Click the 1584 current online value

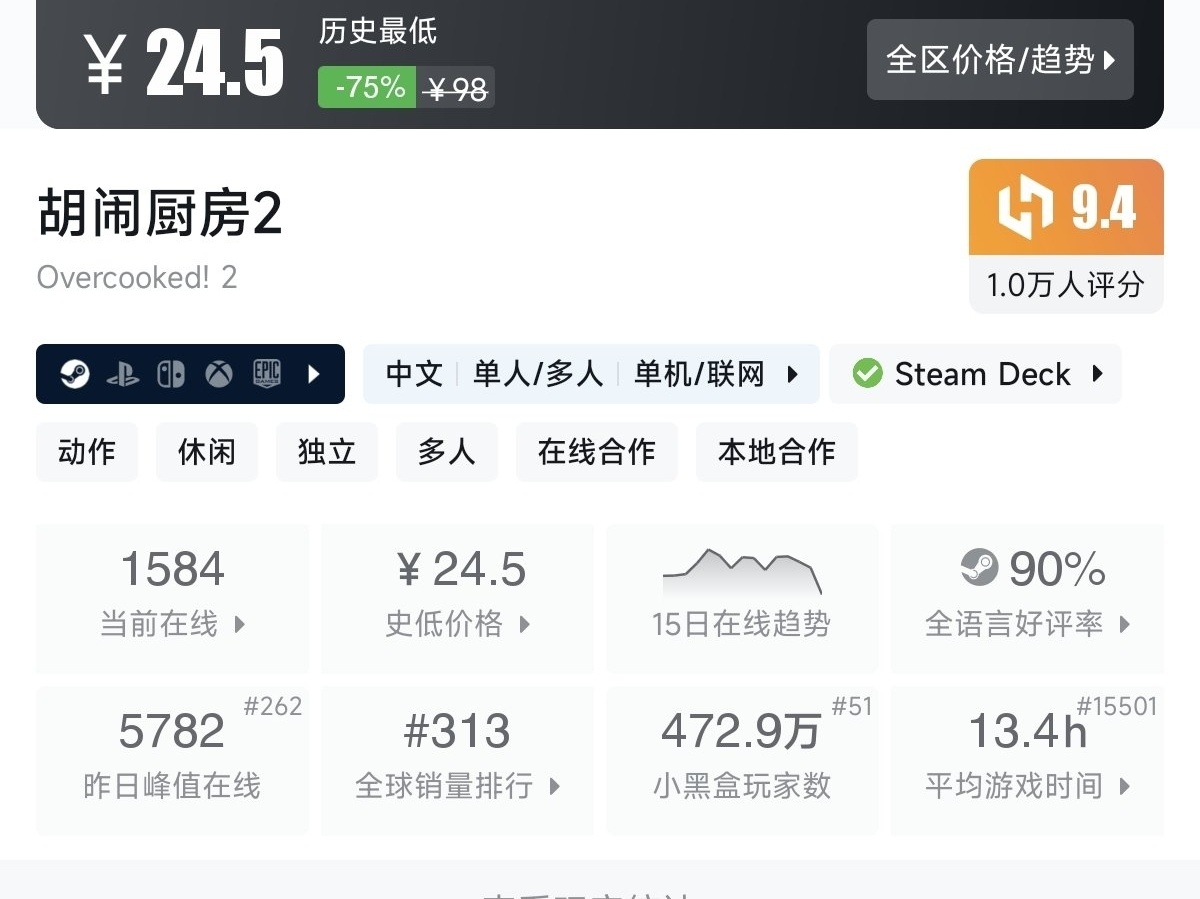tap(173, 569)
